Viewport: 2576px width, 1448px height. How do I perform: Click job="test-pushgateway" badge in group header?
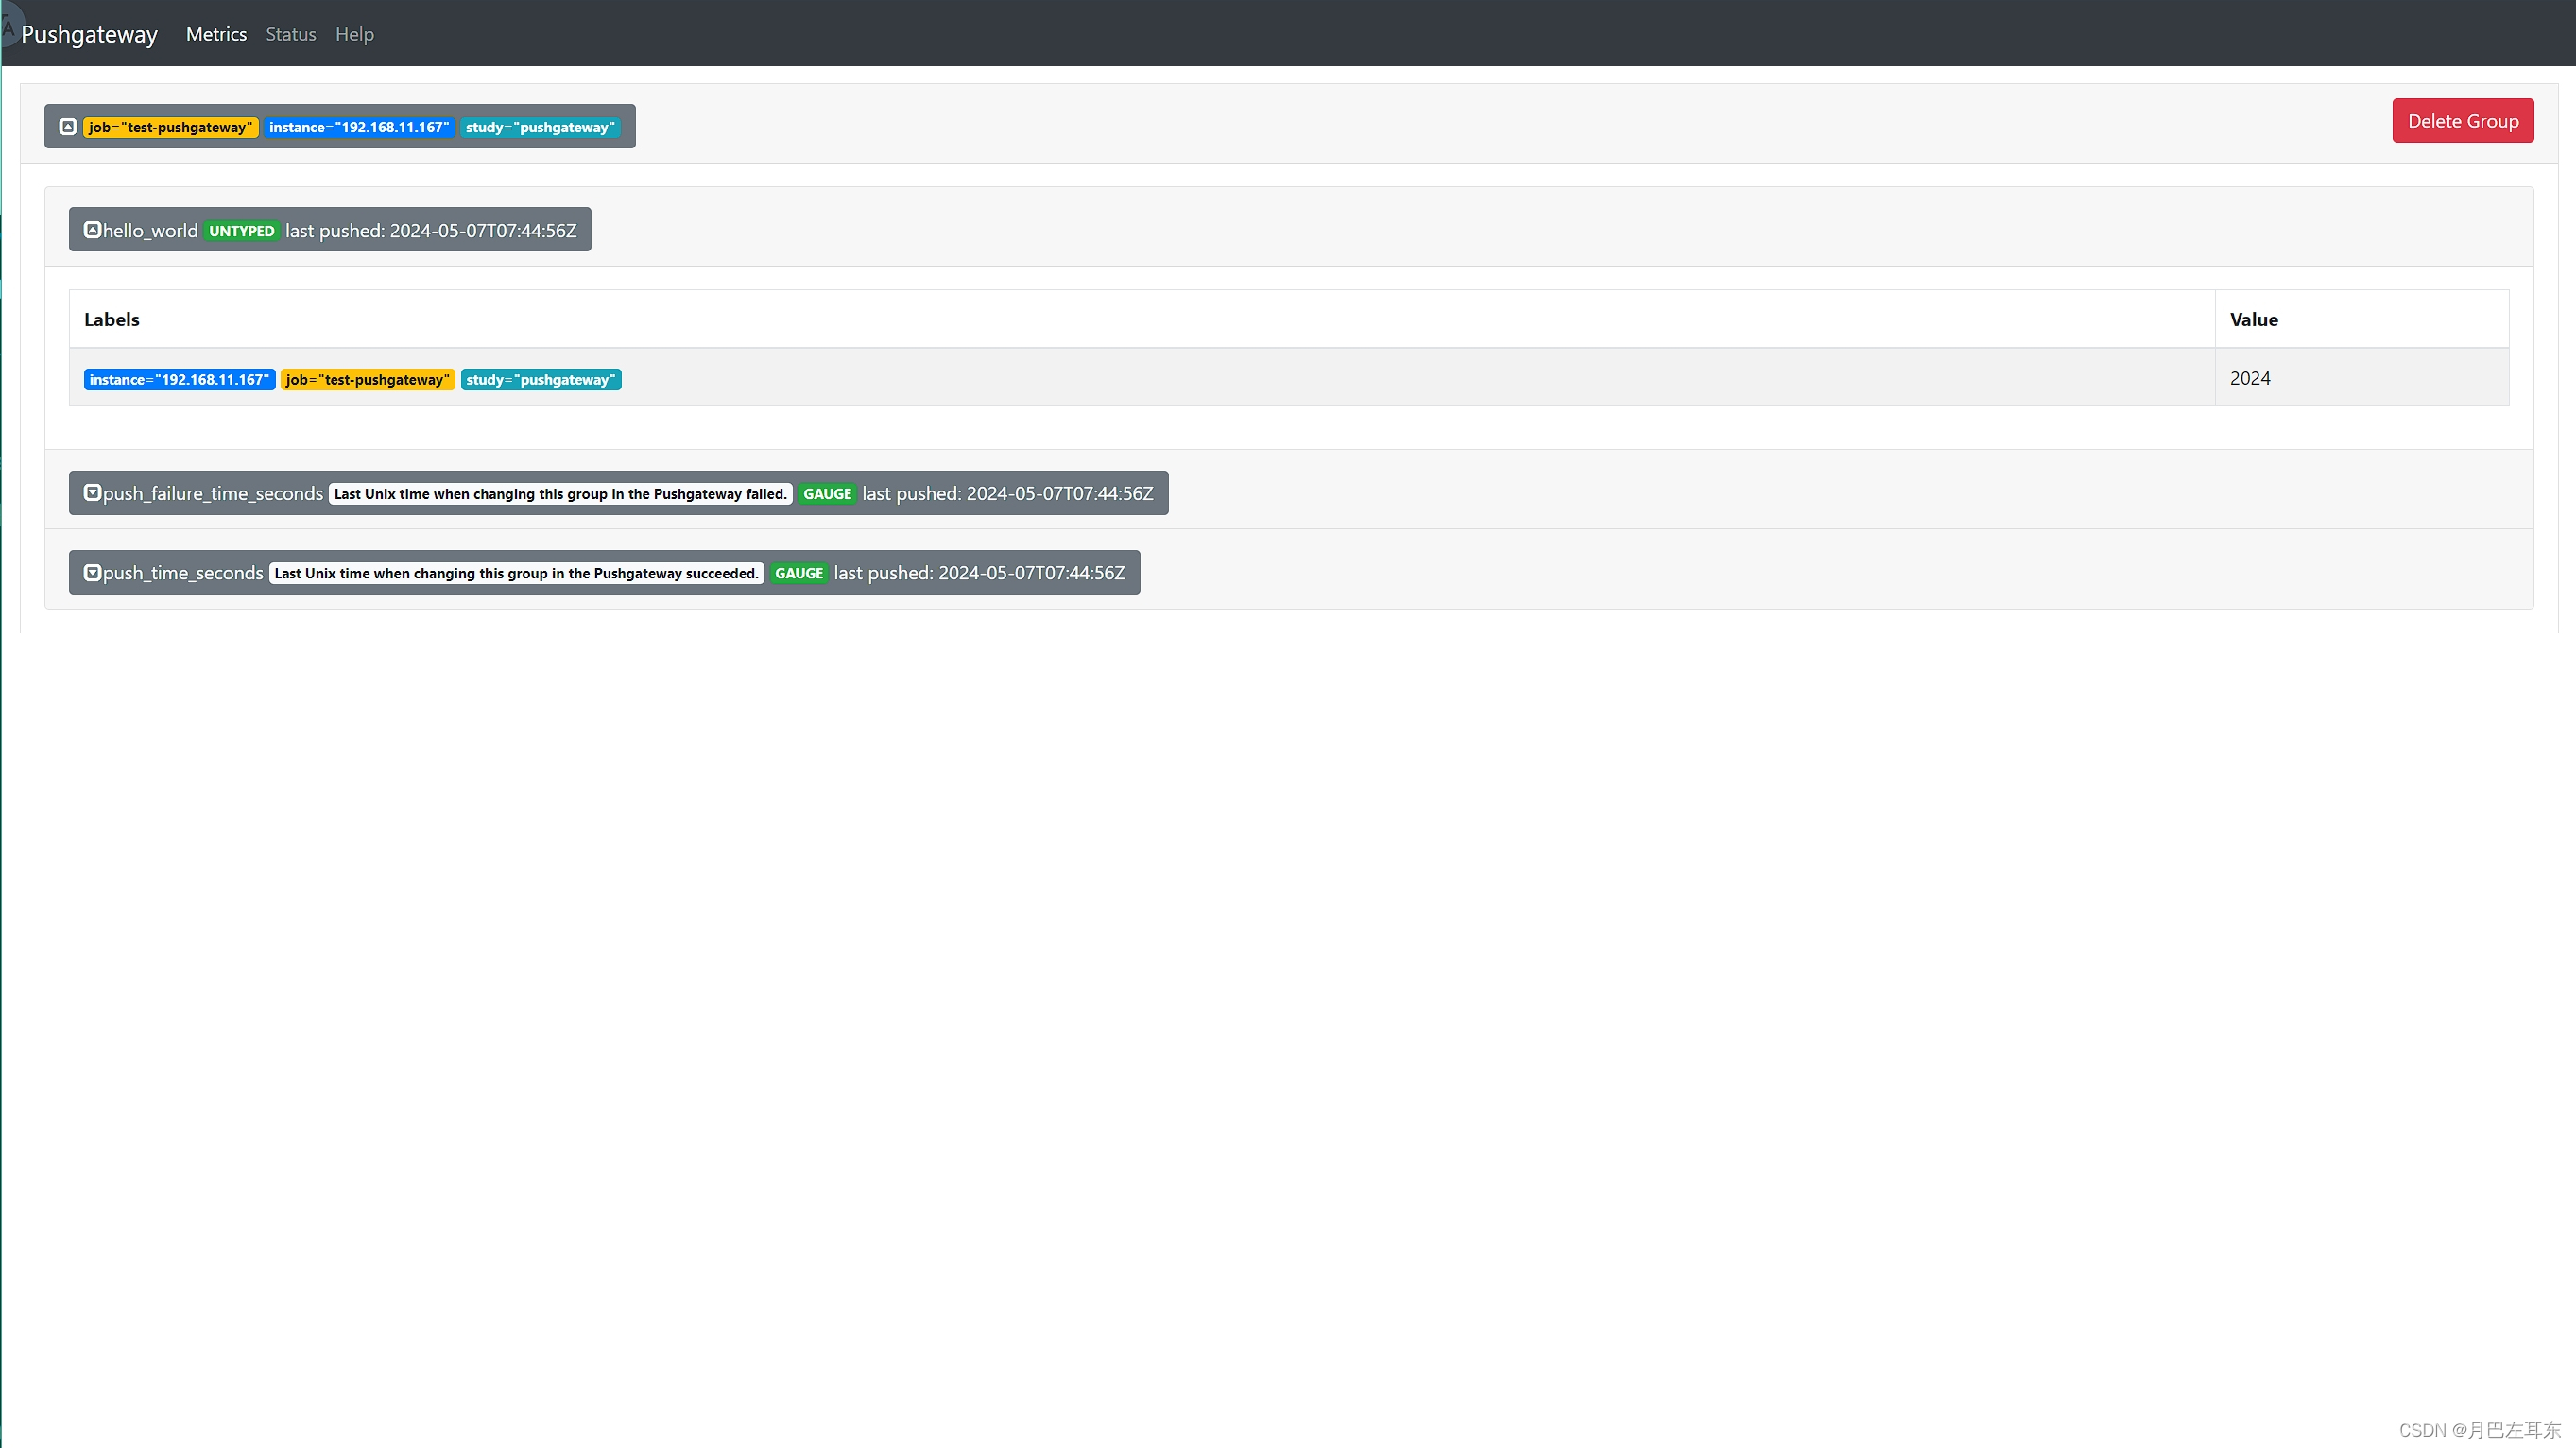tap(170, 127)
